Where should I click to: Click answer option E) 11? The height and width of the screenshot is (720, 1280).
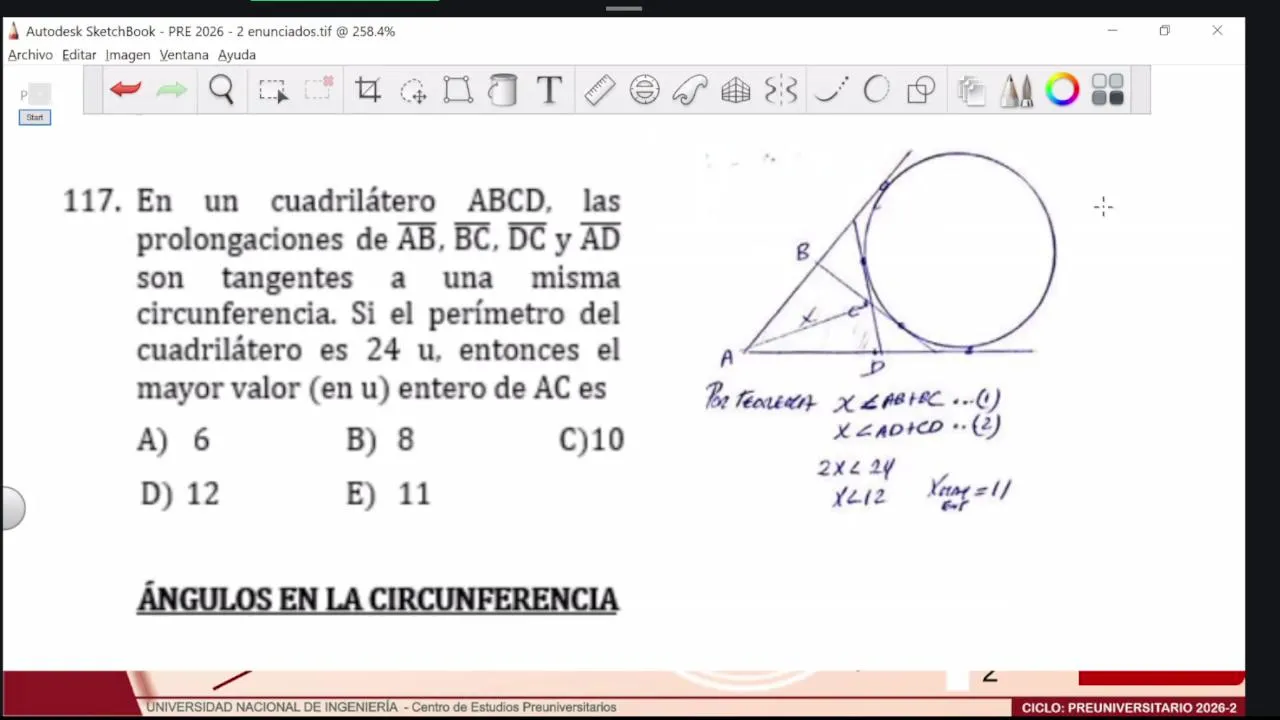388,494
